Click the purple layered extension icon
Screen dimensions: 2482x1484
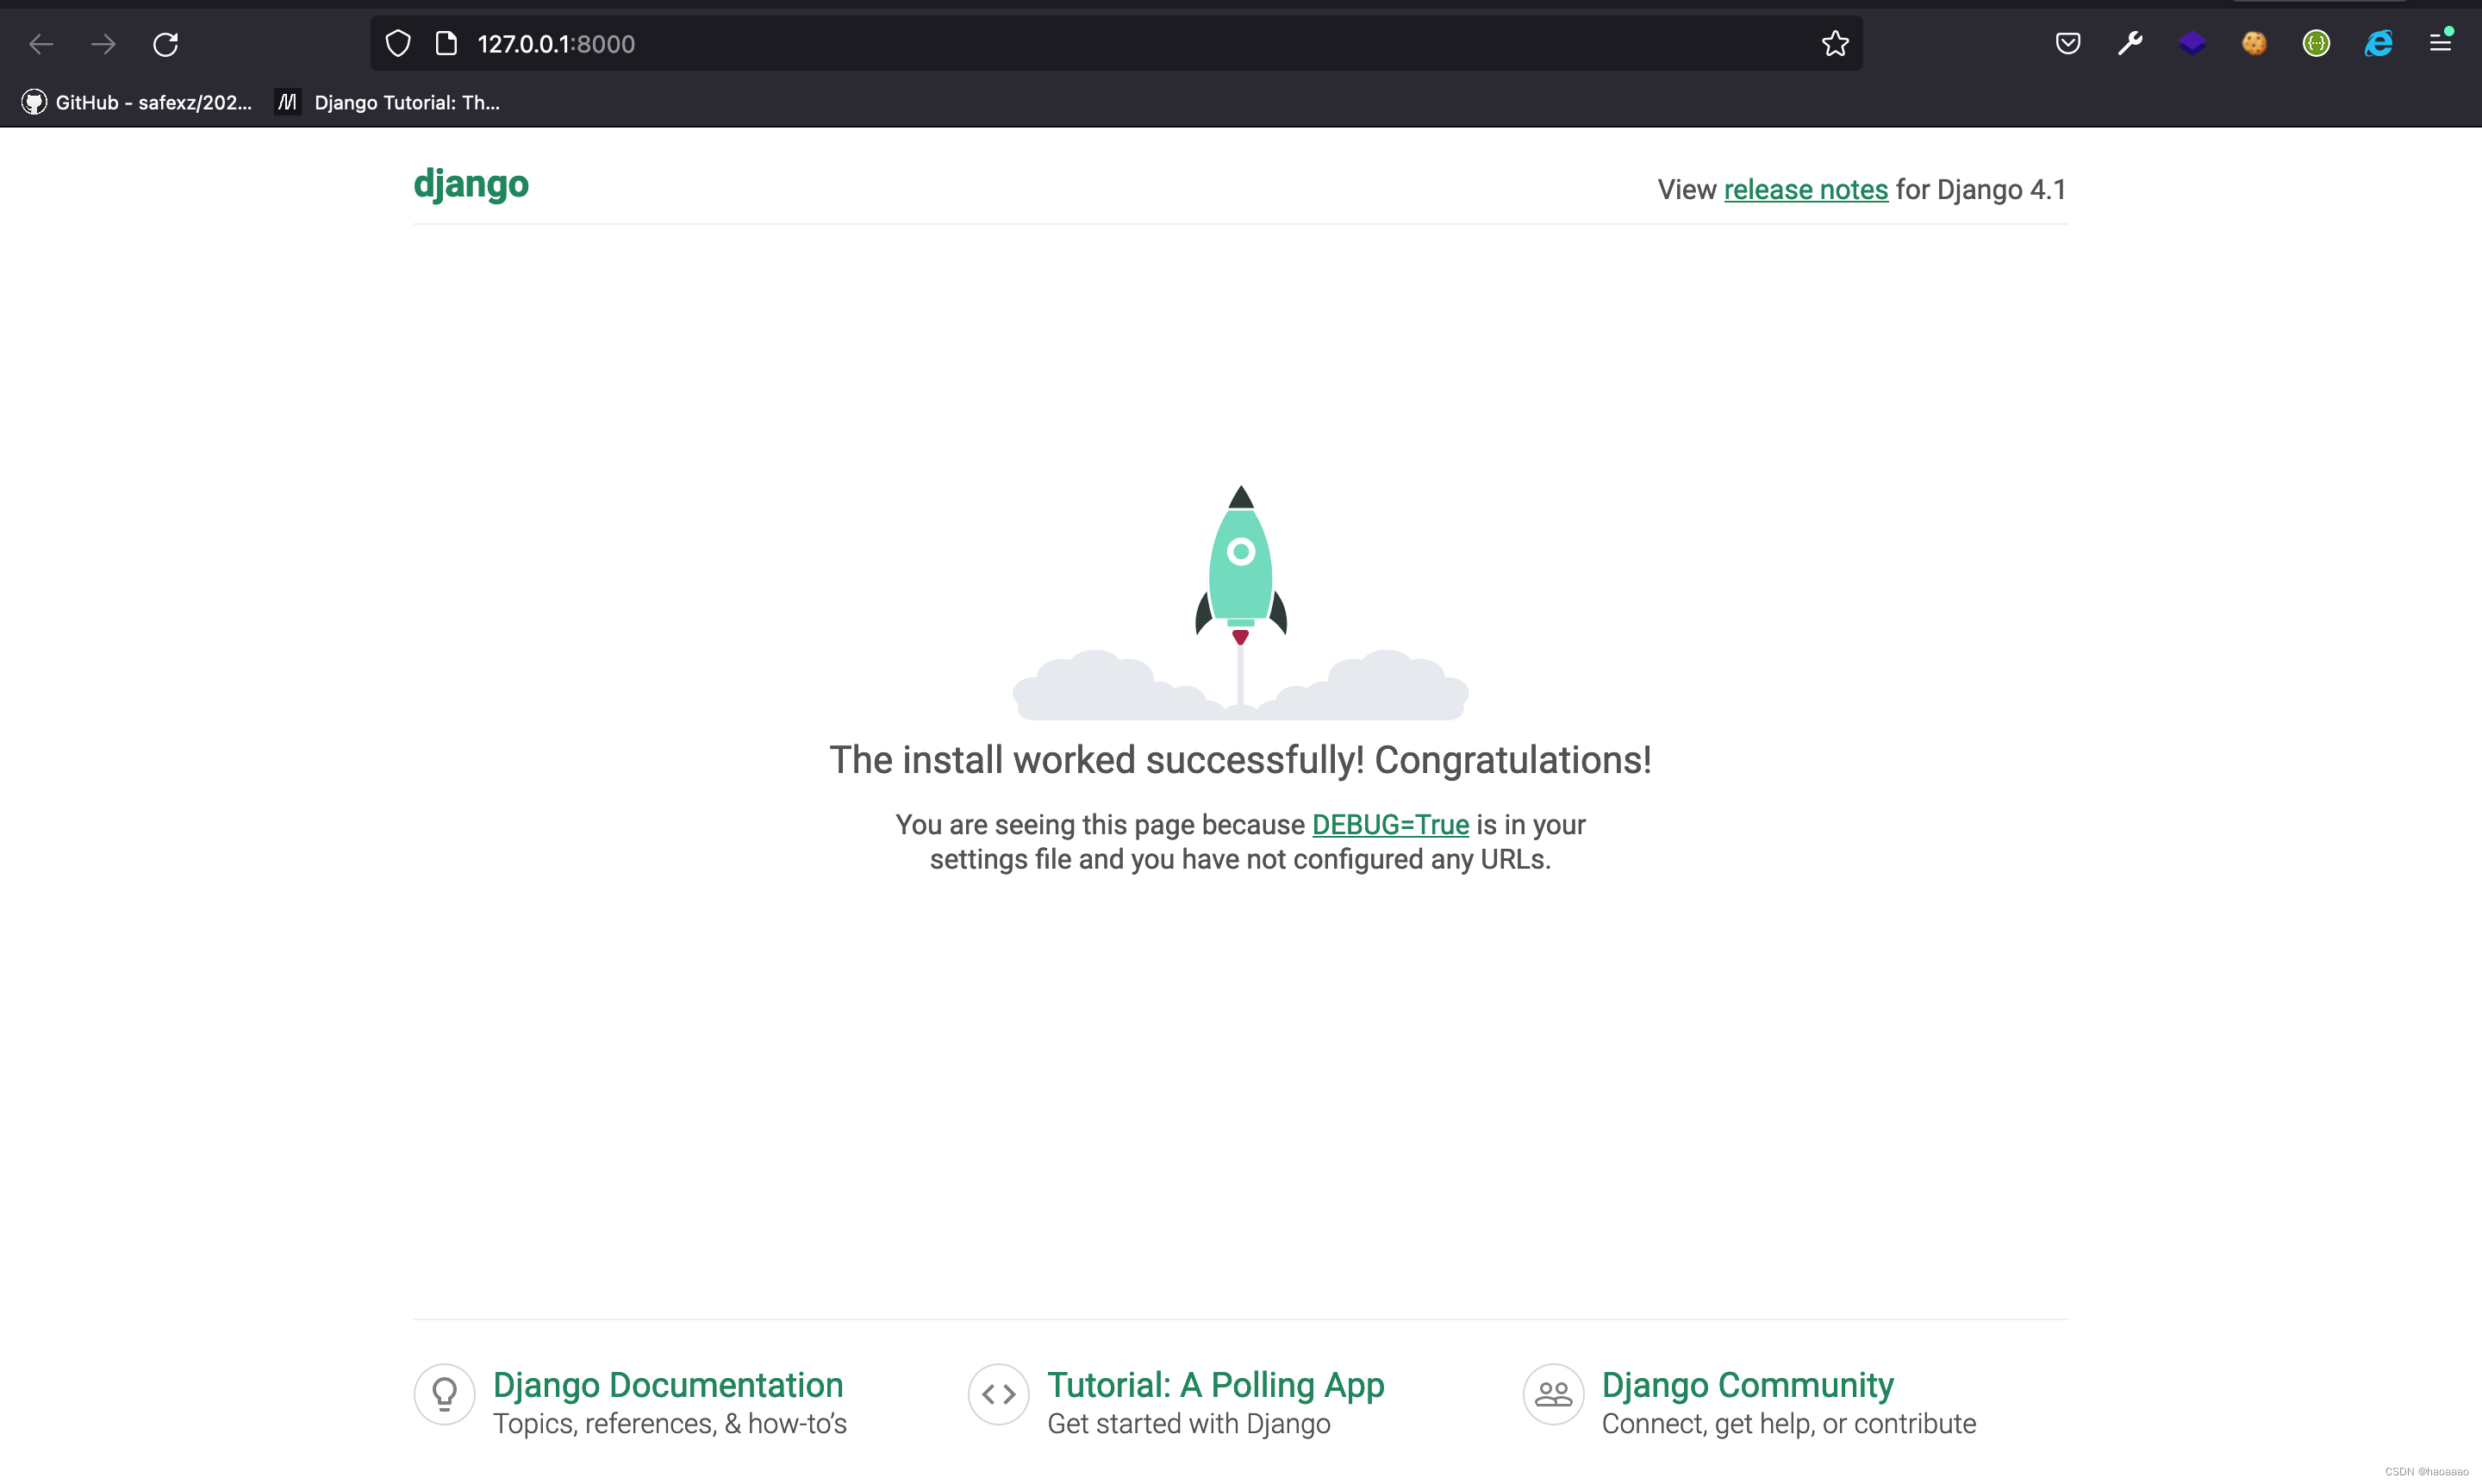(x=2192, y=44)
